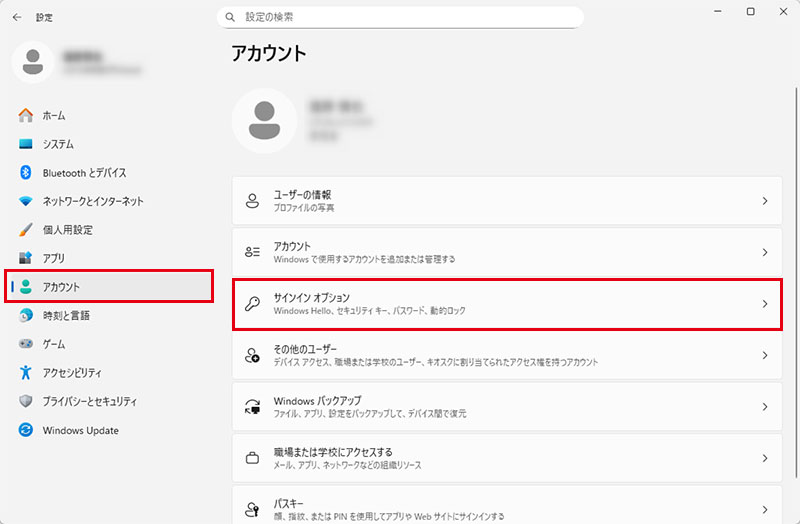Click the Windows Update sync icon

[x=26, y=430]
